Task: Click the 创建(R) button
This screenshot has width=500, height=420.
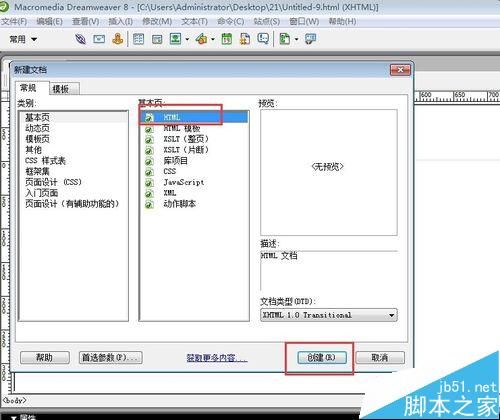Action: click(x=322, y=358)
